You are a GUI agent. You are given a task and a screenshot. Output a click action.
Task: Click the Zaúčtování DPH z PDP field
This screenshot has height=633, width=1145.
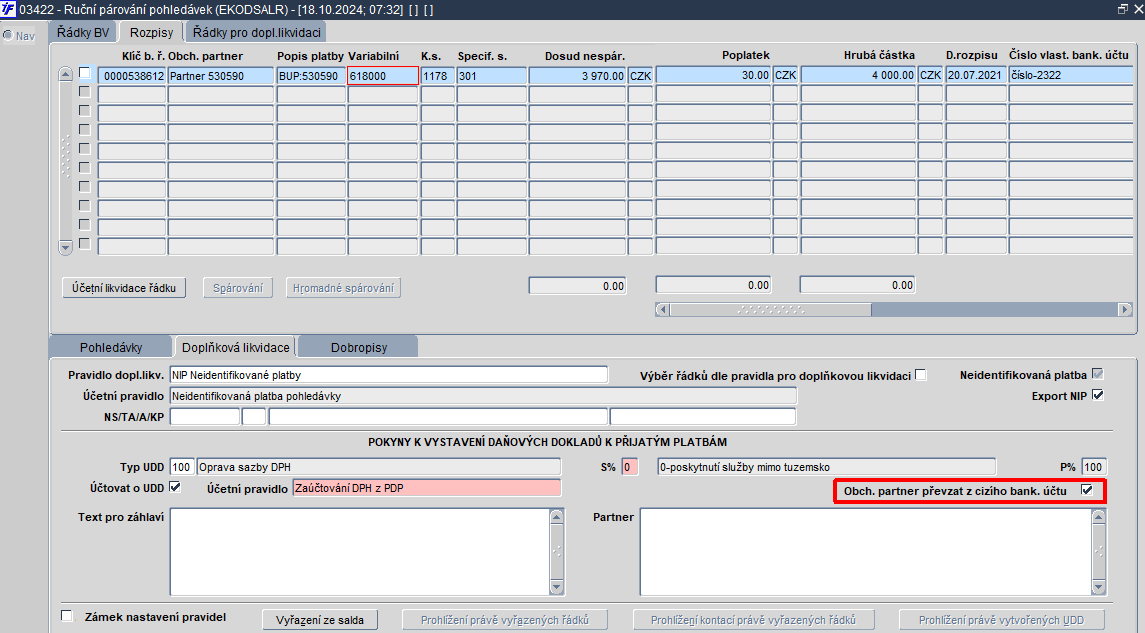pyautogui.click(x=427, y=488)
